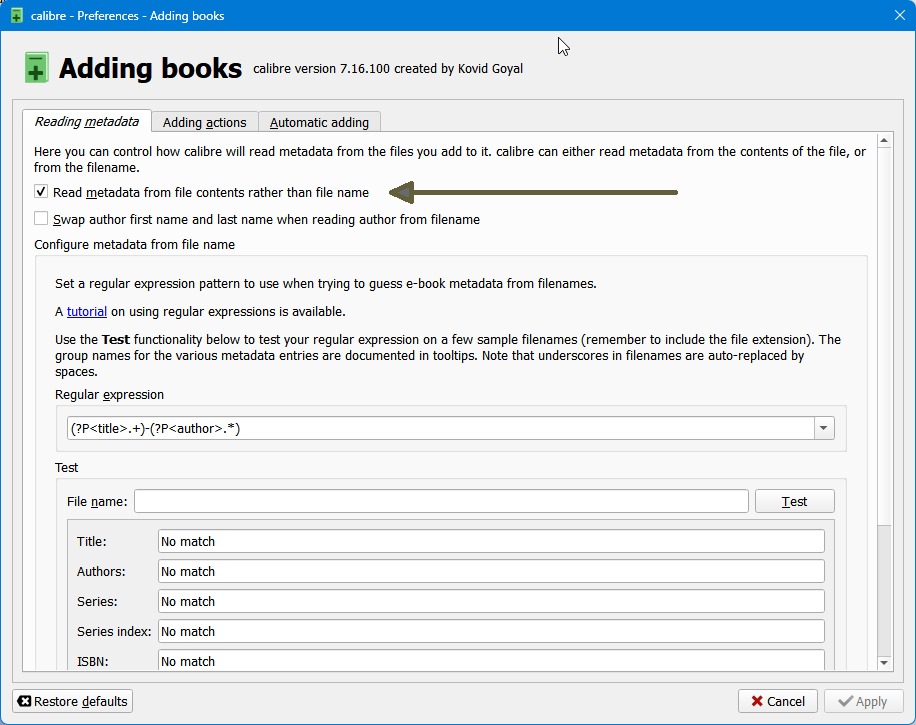
Task: Click the Regular expression text field
Action: click(x=440, y=429)
